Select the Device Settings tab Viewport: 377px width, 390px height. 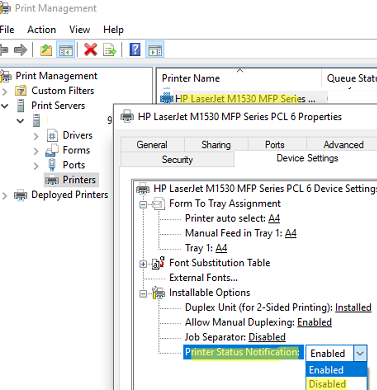[307, 158]
